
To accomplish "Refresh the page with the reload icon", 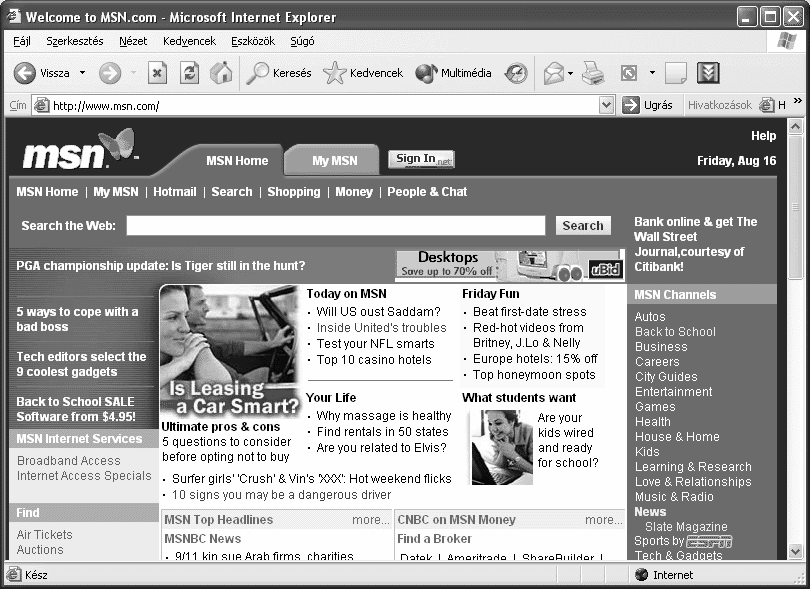I will [190, 73].
